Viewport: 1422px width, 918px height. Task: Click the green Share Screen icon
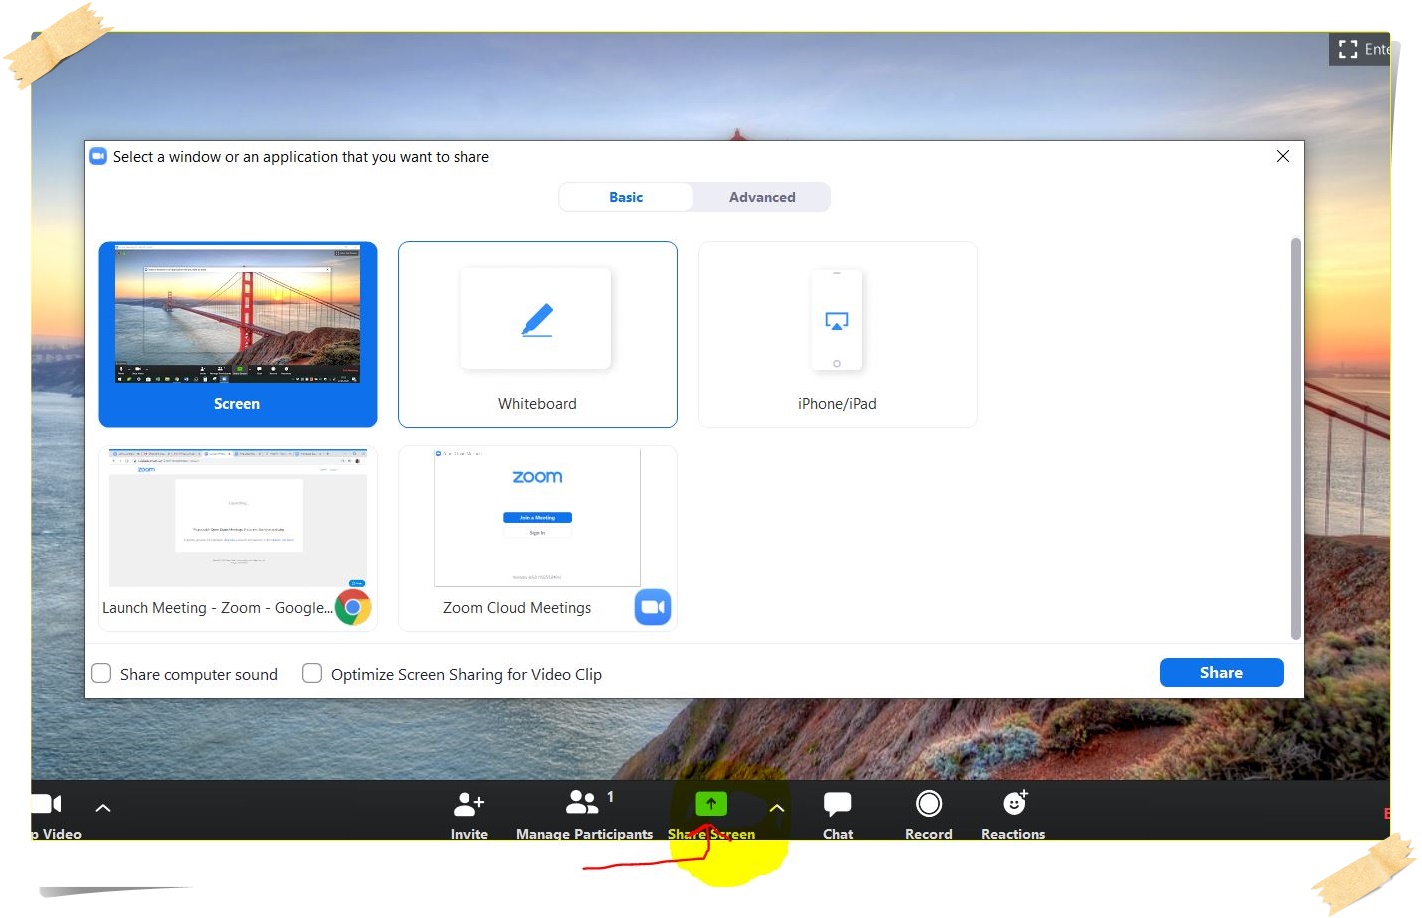[711, 804]
